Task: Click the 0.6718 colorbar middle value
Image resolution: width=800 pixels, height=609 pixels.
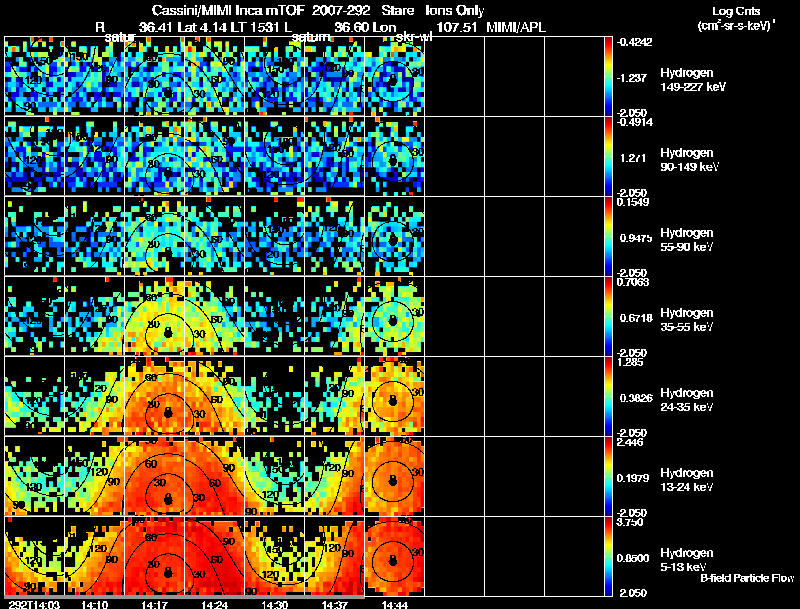Action: [x=636, y=318]
